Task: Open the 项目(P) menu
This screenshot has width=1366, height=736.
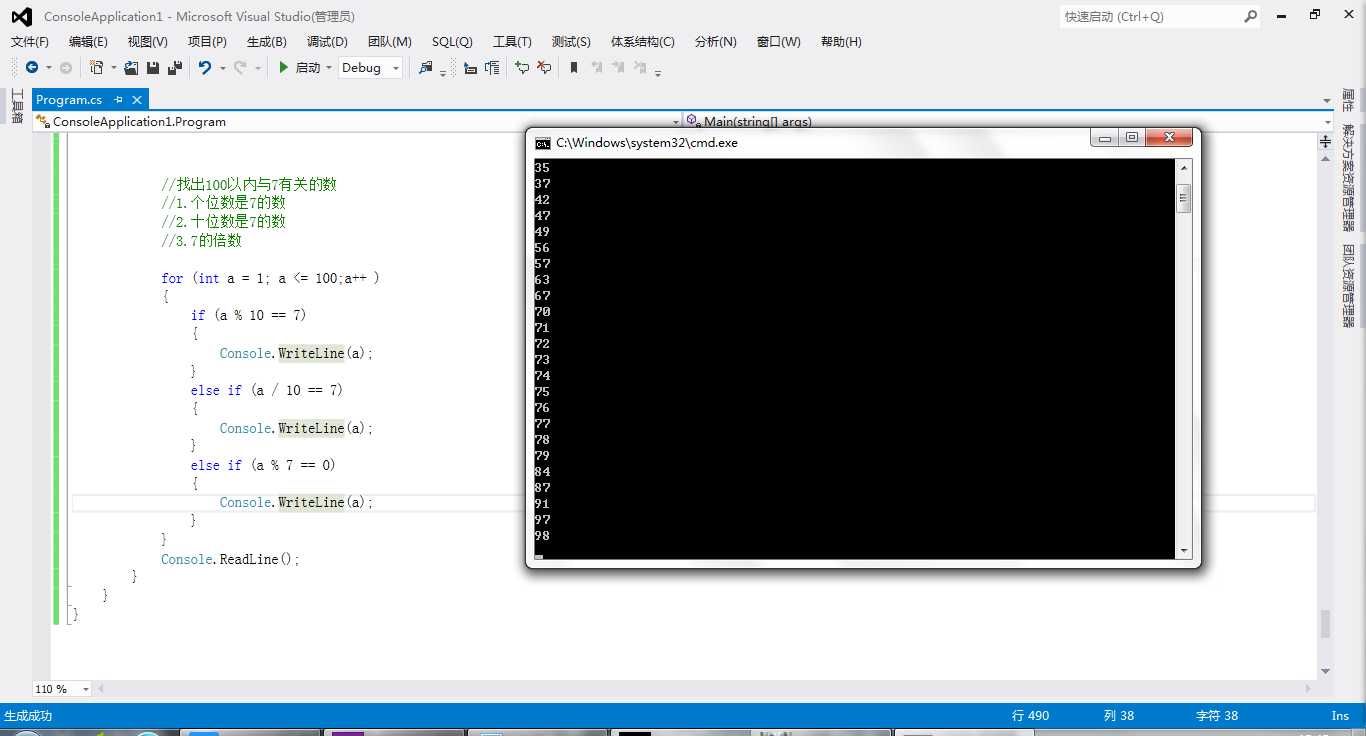Action: 207,42
